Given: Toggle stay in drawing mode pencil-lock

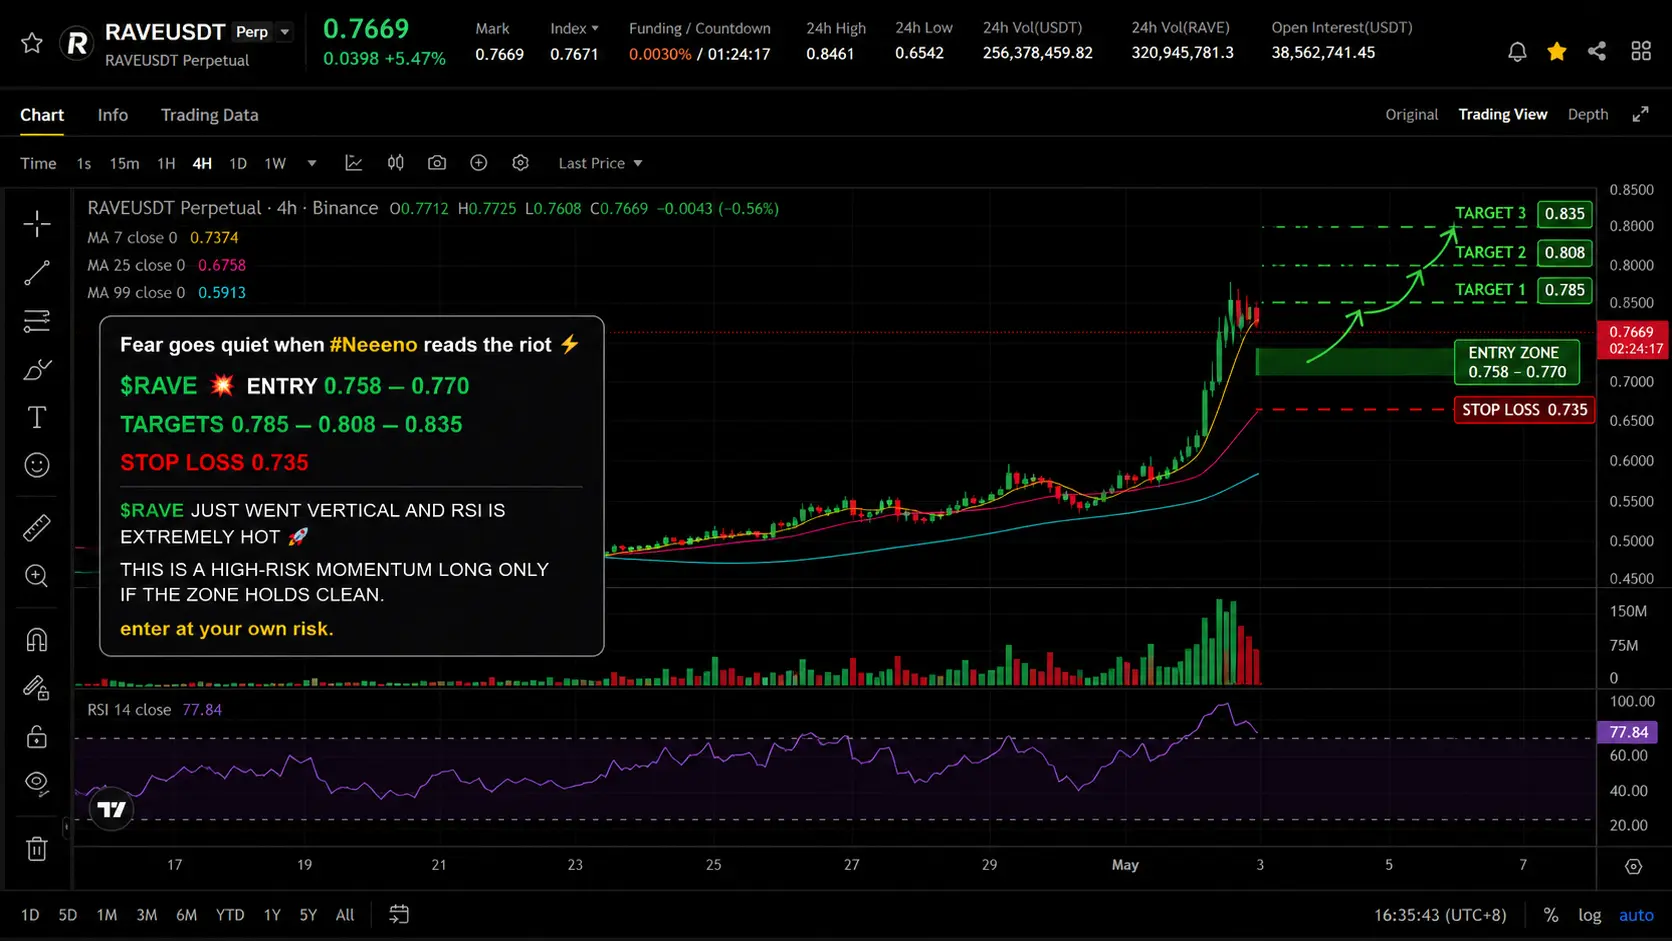Looking at the screenshot, I should pyautogui.click(x=37, y=688).
